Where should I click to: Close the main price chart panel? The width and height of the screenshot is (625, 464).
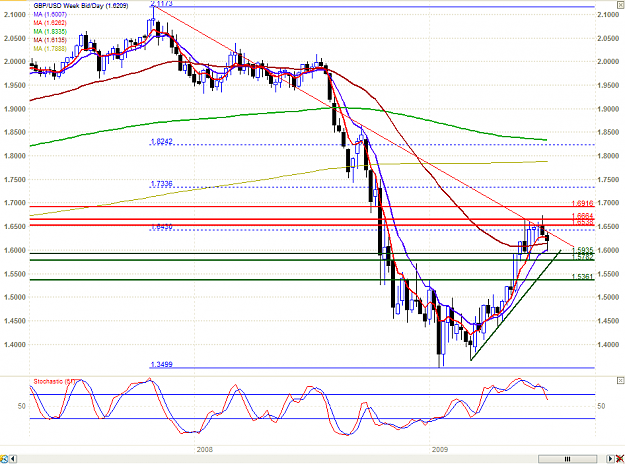[621, 5]
